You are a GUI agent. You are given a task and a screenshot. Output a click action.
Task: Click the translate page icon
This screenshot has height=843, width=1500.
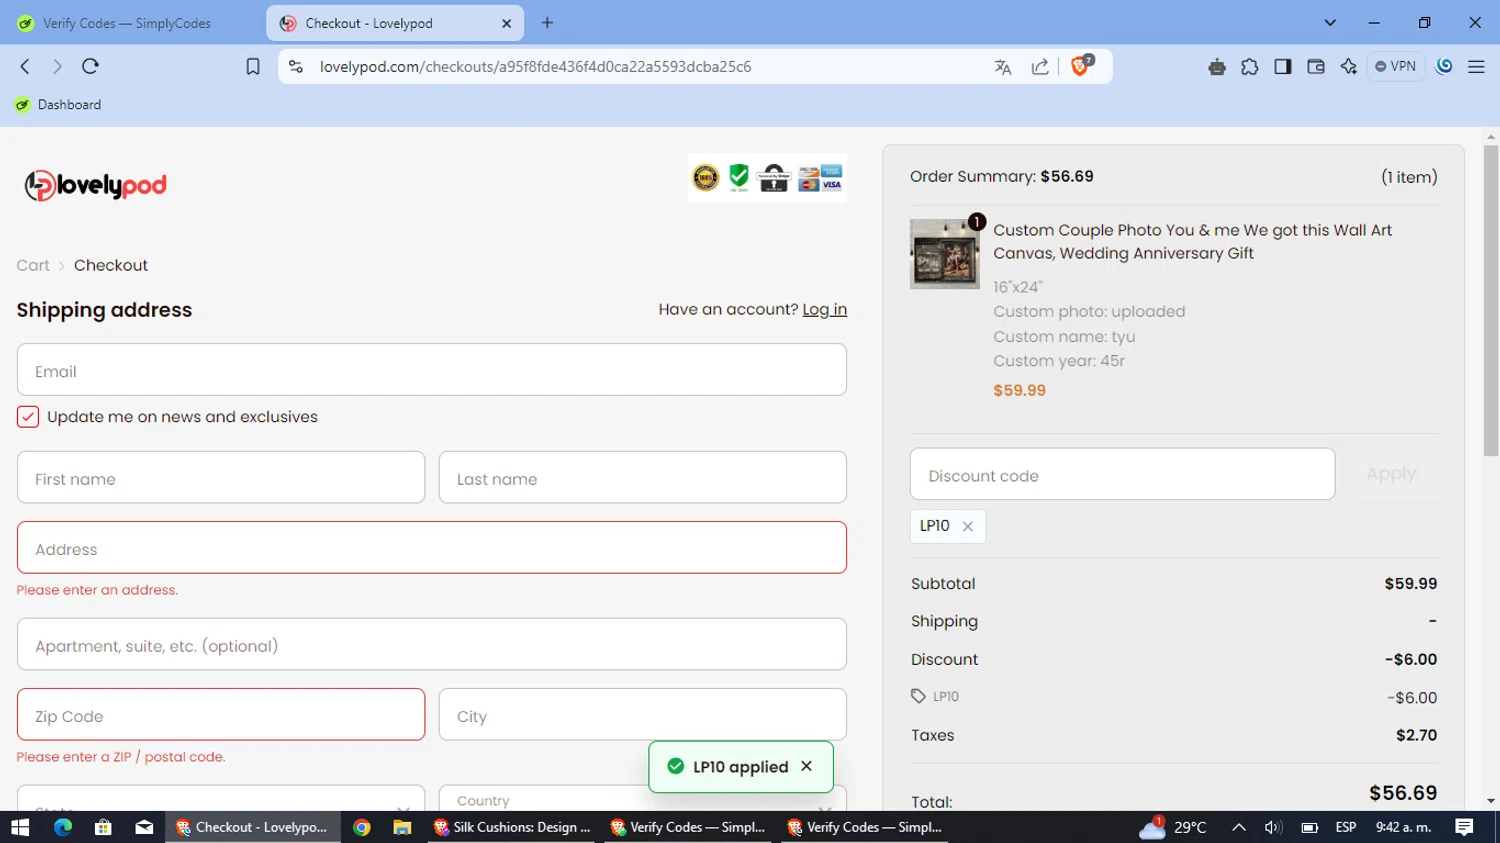click(x=1003, y=67)
